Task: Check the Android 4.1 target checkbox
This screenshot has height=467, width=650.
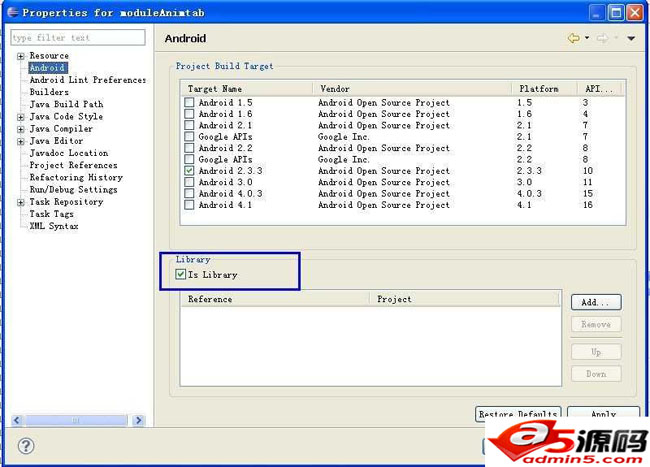Action: pos(189,205)
